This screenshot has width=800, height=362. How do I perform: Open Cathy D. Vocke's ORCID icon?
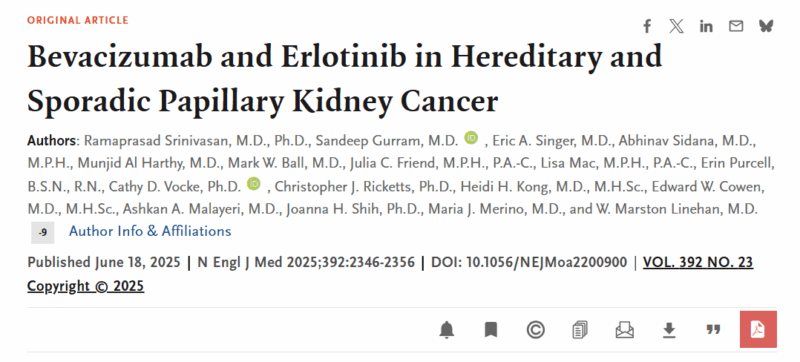[x=254, y=184]
